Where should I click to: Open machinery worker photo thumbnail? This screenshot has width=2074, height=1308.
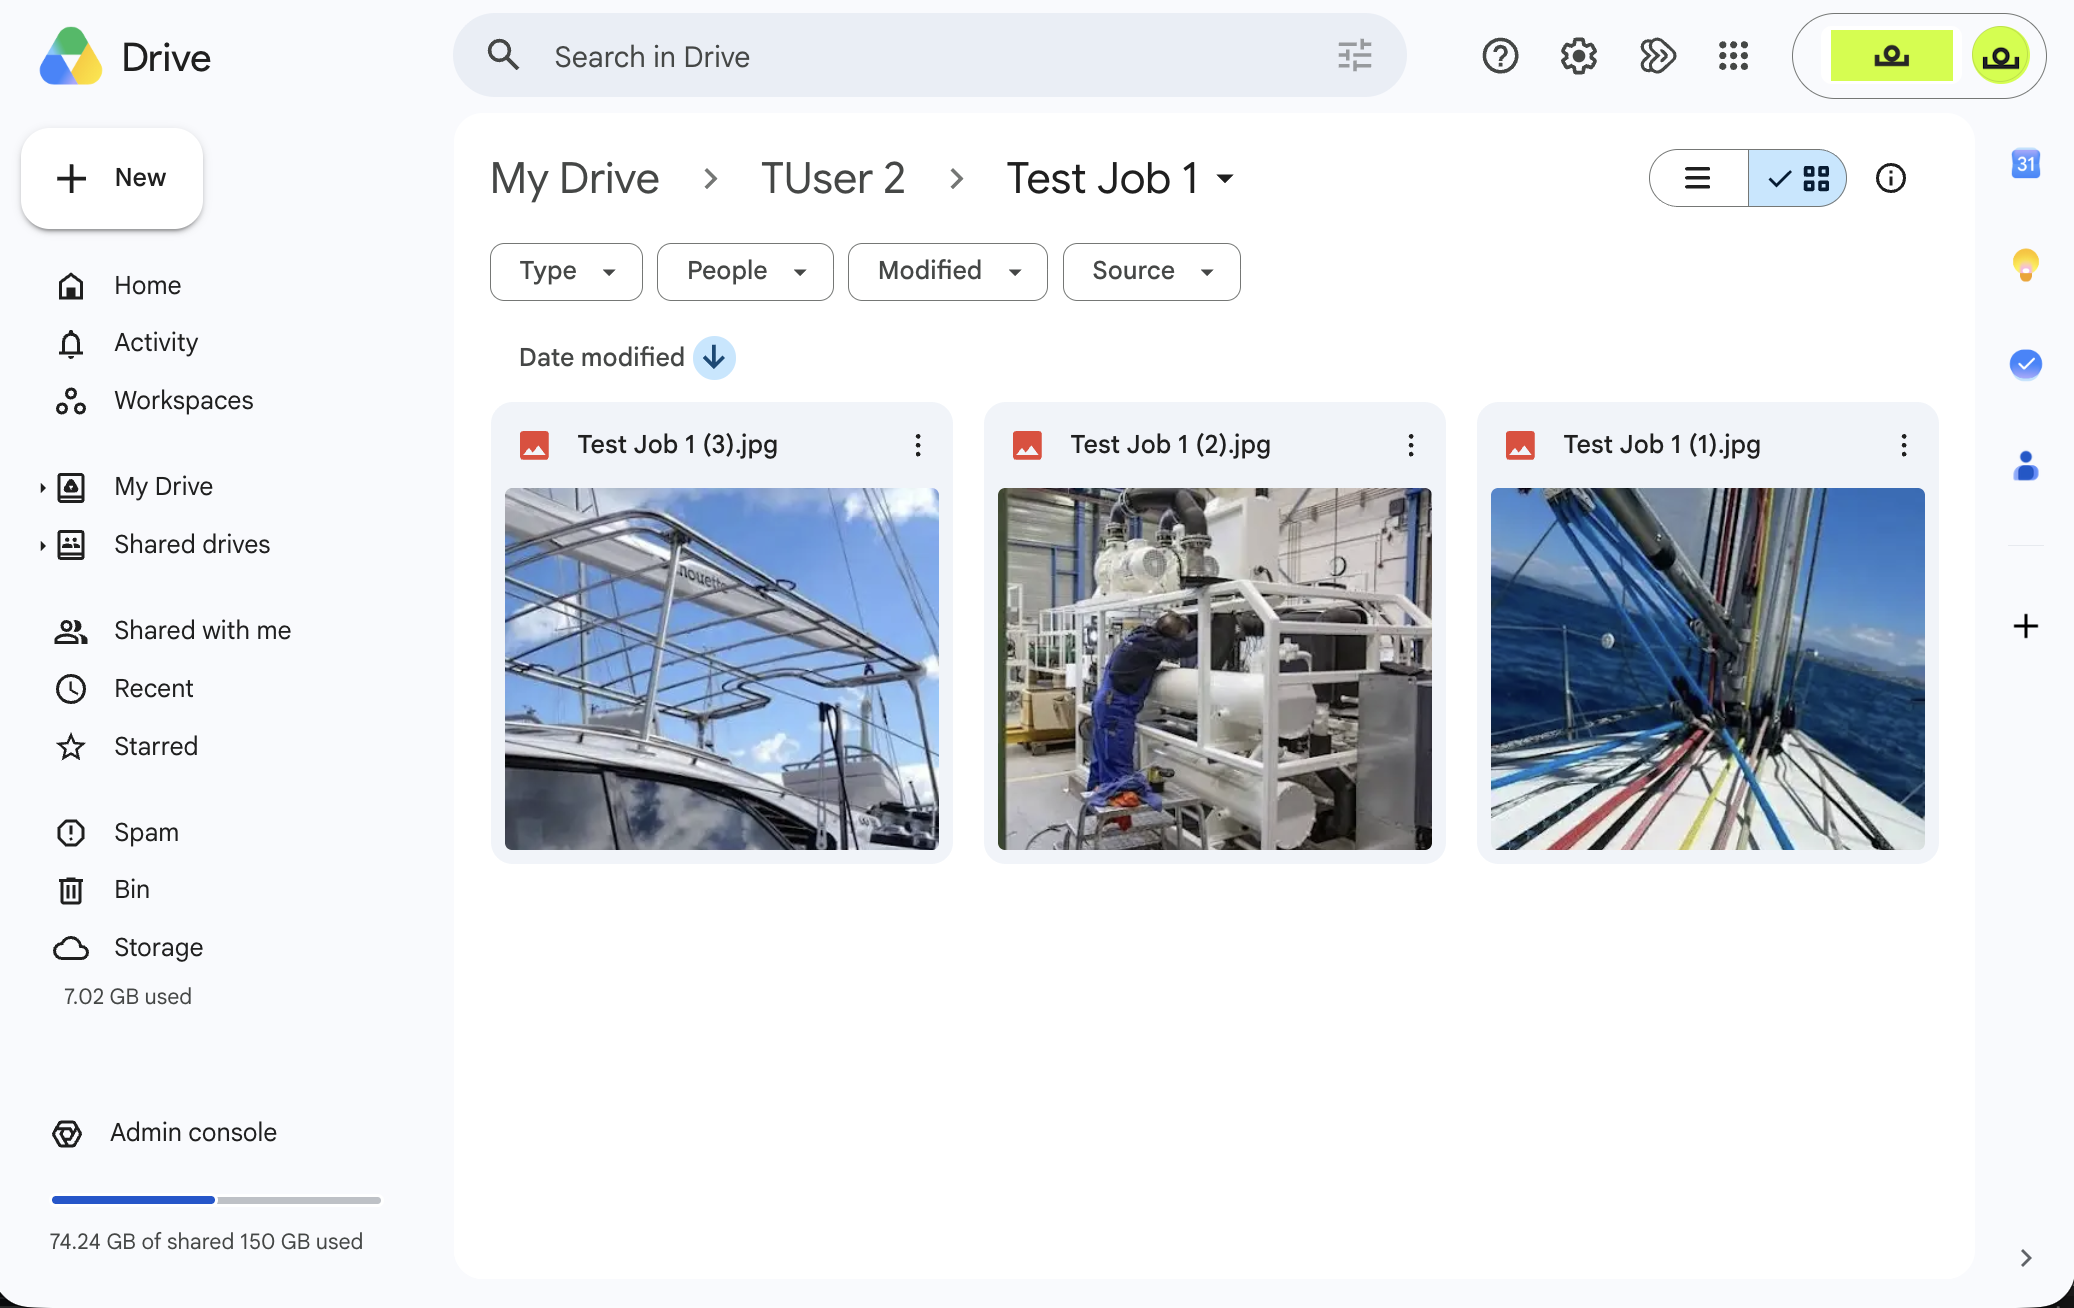1214,669
